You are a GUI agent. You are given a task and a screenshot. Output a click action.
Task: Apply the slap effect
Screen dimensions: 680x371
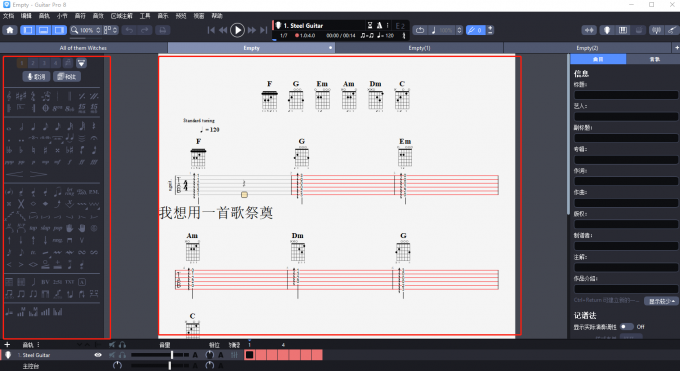coord(46,228)
